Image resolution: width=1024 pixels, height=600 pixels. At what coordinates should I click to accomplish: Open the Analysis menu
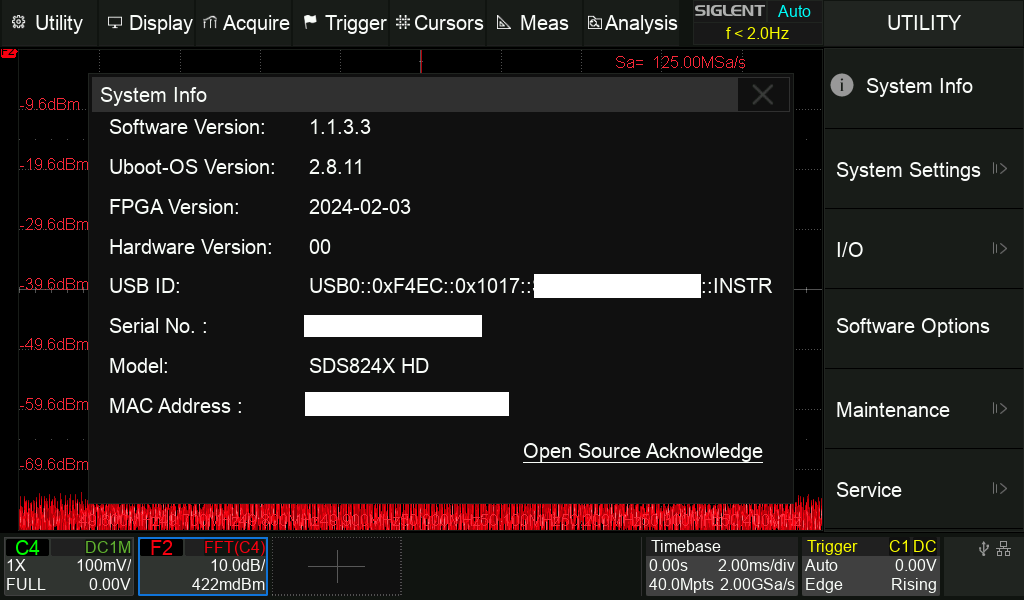[632, 23]
